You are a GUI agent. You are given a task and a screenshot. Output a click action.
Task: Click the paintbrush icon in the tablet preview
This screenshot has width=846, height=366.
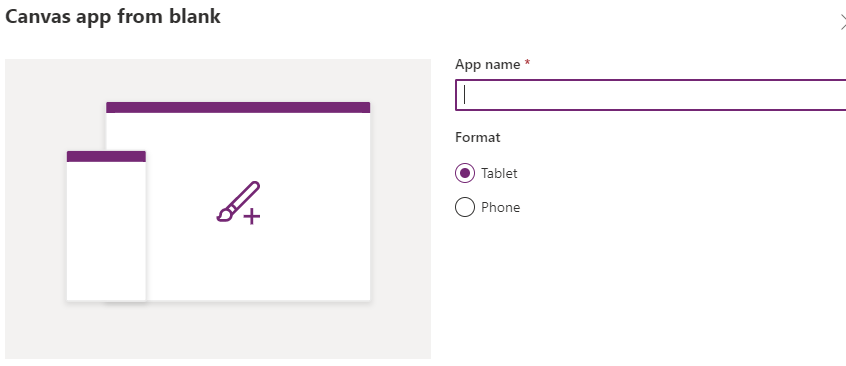coord(238,201)
